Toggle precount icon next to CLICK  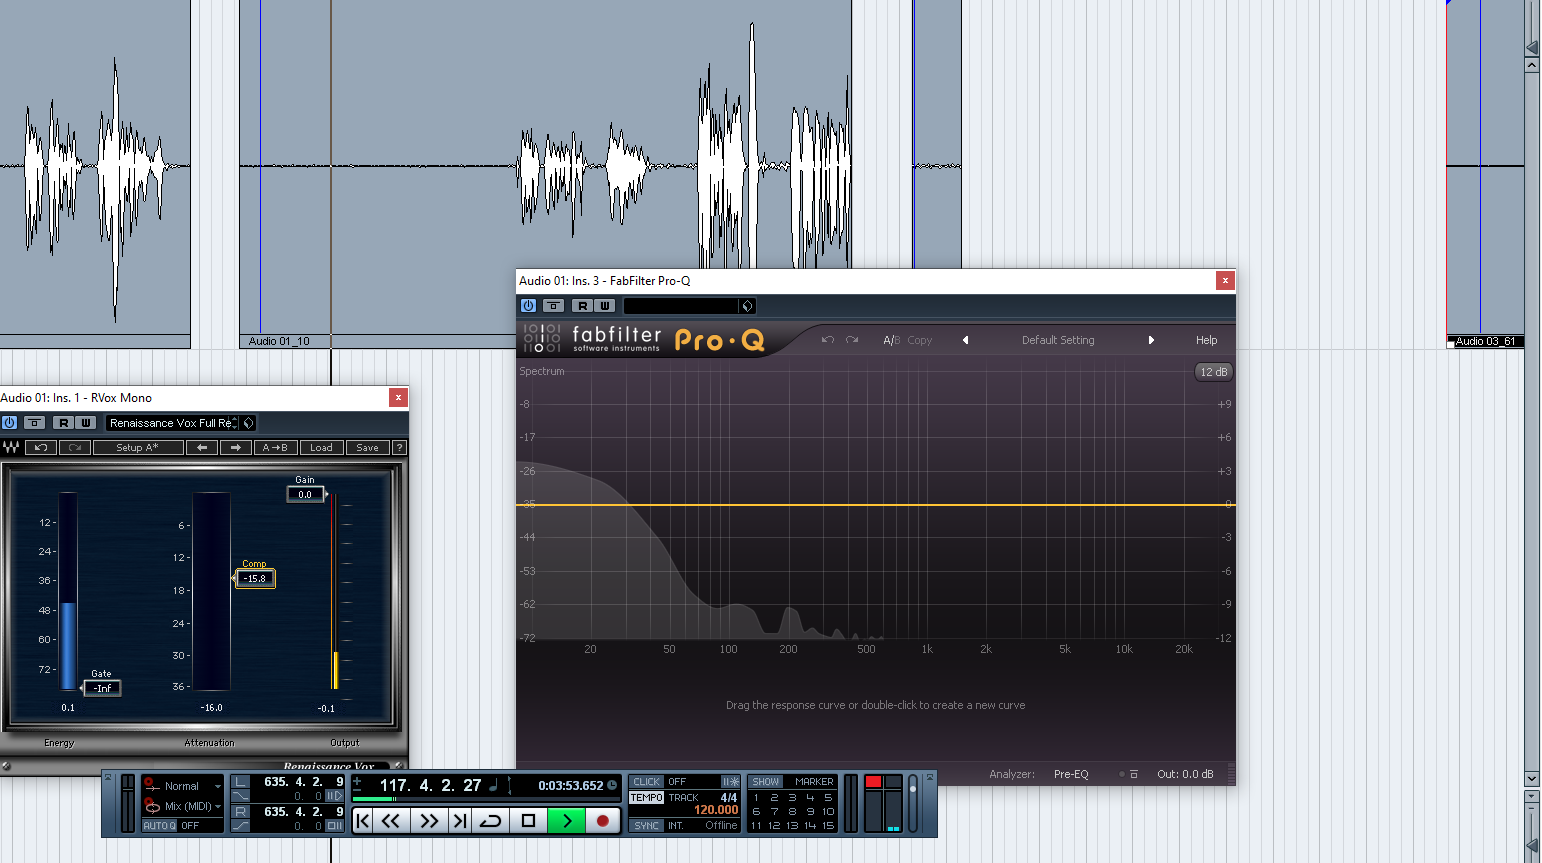[731, 782]
